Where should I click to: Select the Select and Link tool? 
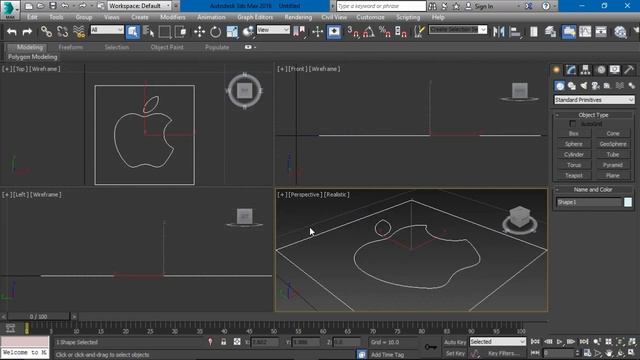tap(46, 32)
